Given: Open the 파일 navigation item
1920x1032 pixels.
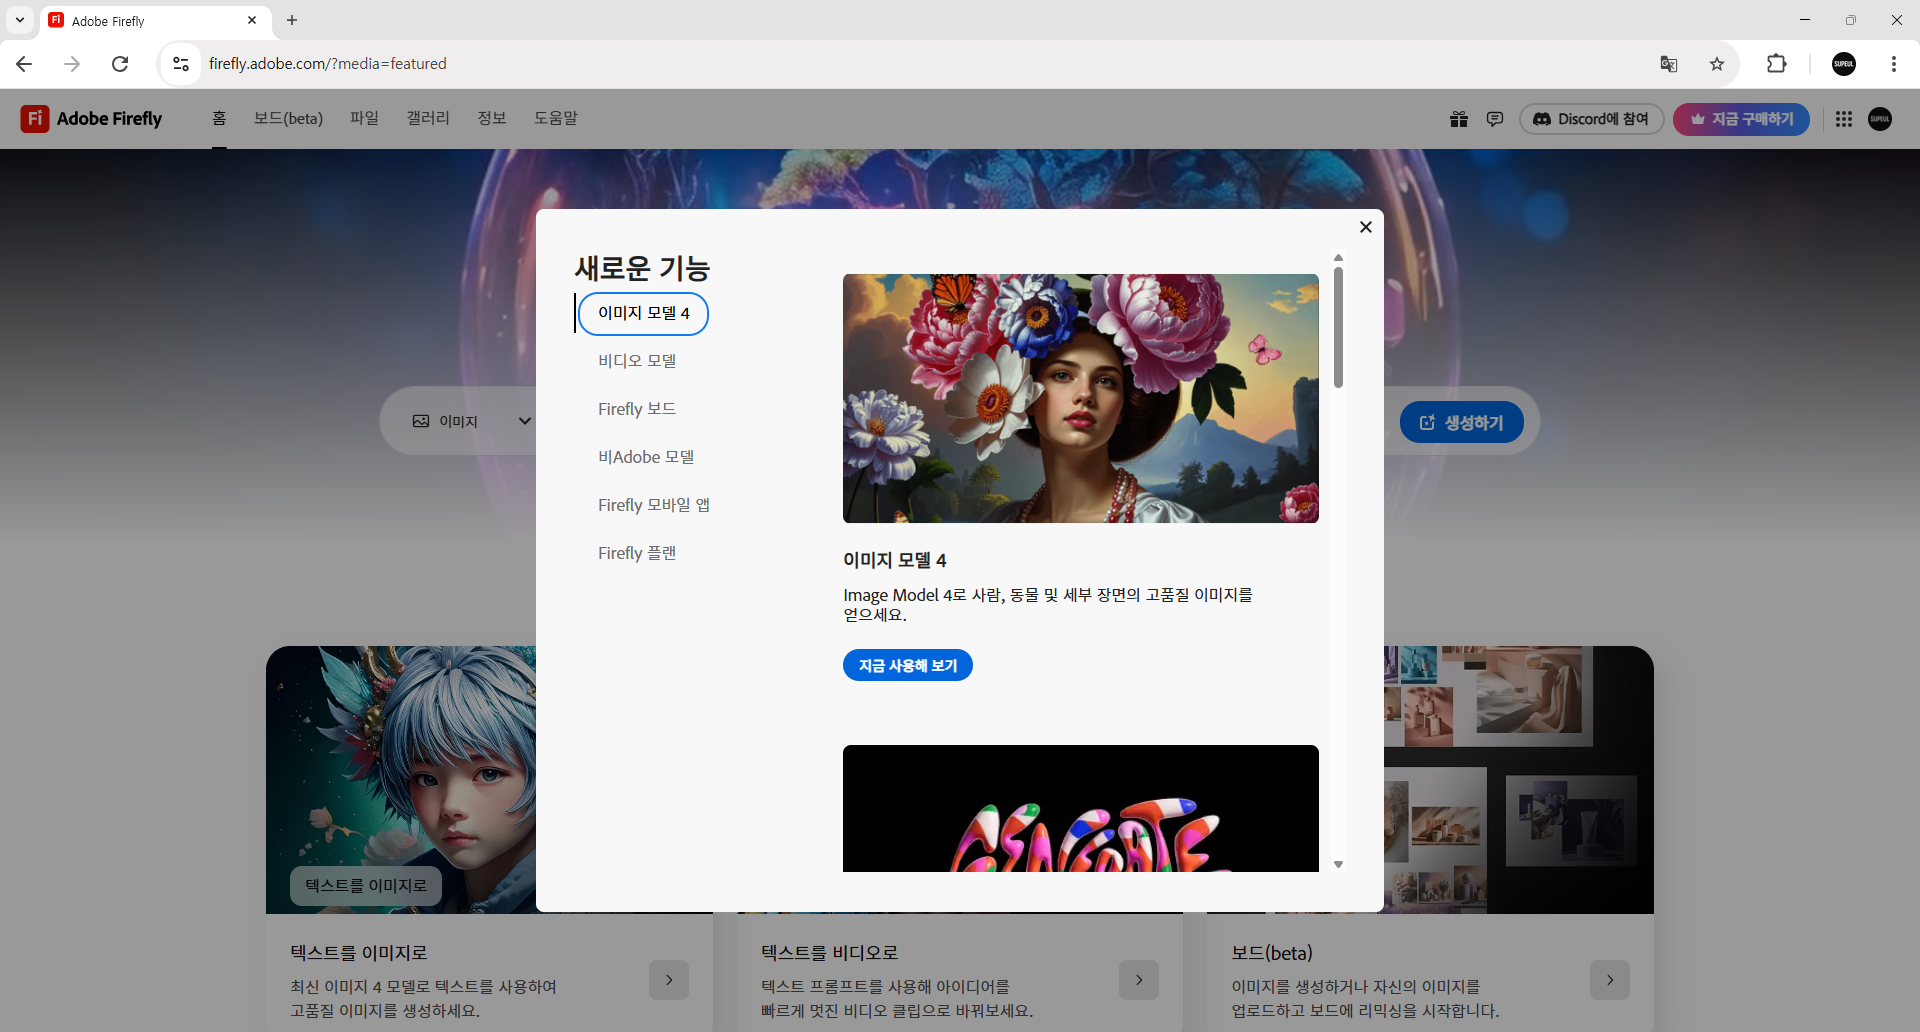Looking at the screenshot, I should coord(364,118).
